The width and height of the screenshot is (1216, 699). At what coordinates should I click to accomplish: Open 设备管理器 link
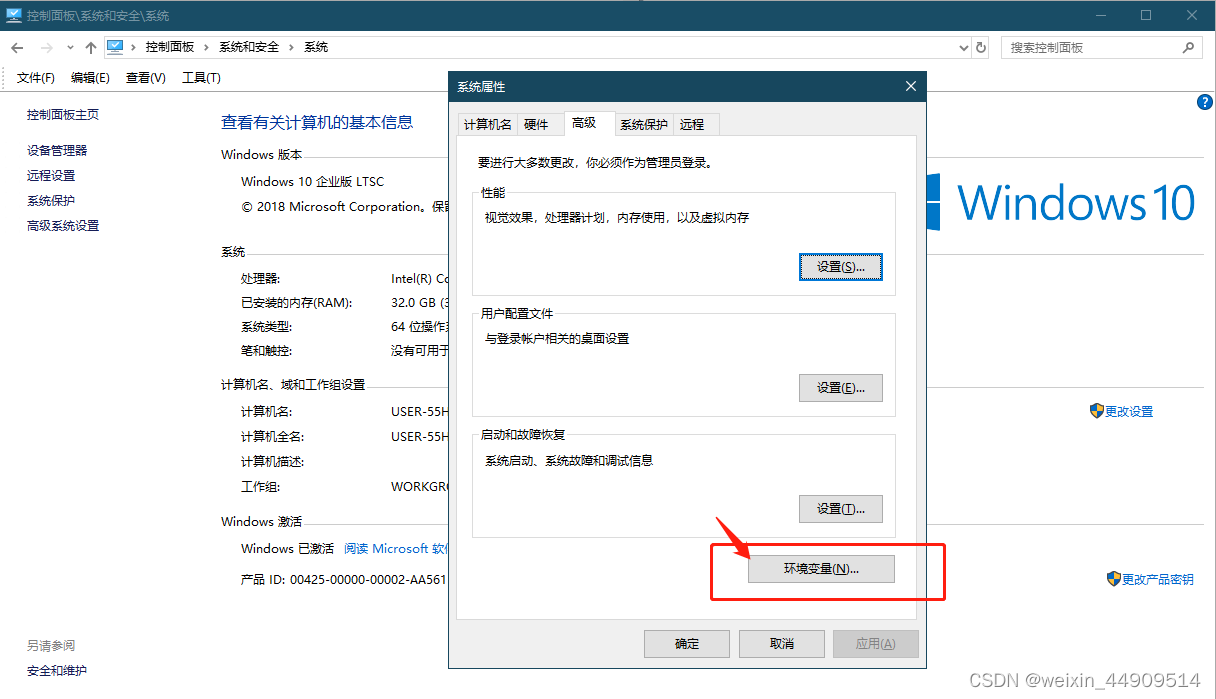point(57,150)
